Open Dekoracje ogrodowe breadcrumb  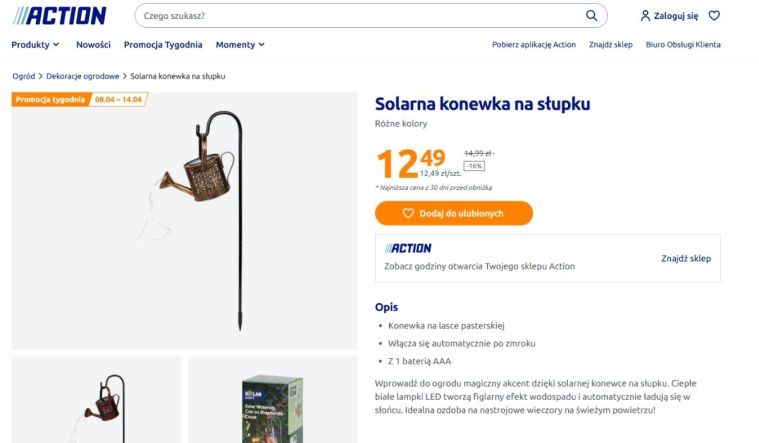coord(82,76)
